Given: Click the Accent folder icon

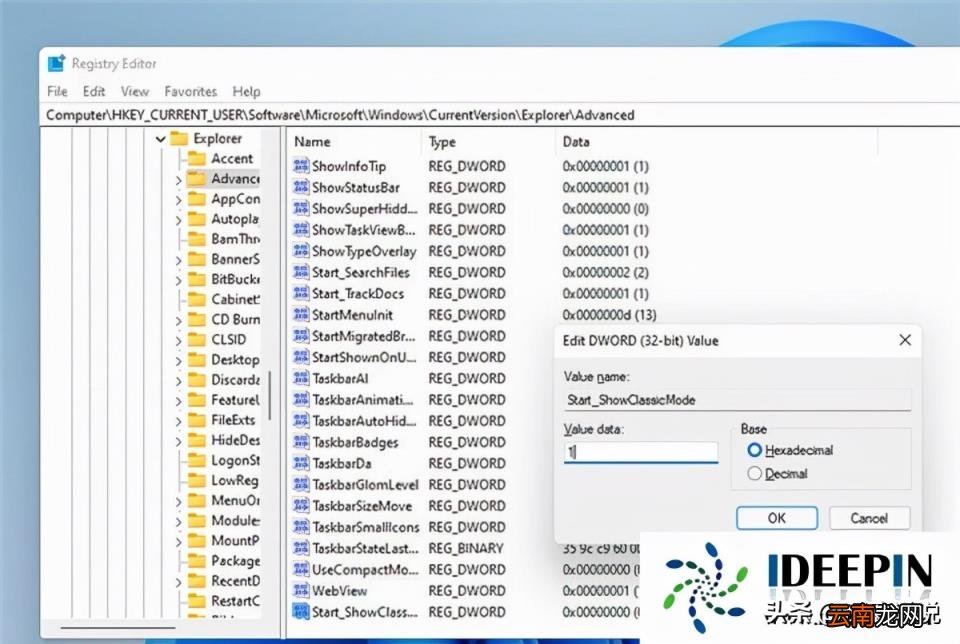Looking at the screenshot, I should [197, 159].
